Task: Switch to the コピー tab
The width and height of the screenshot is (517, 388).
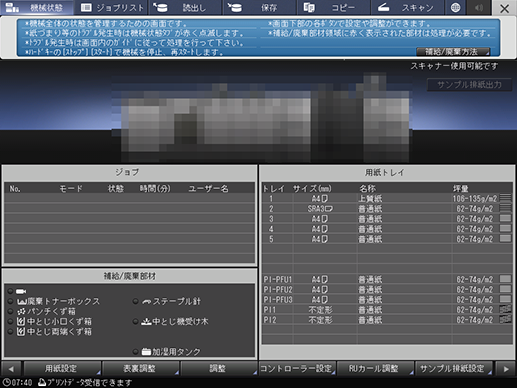Action: 333,7
